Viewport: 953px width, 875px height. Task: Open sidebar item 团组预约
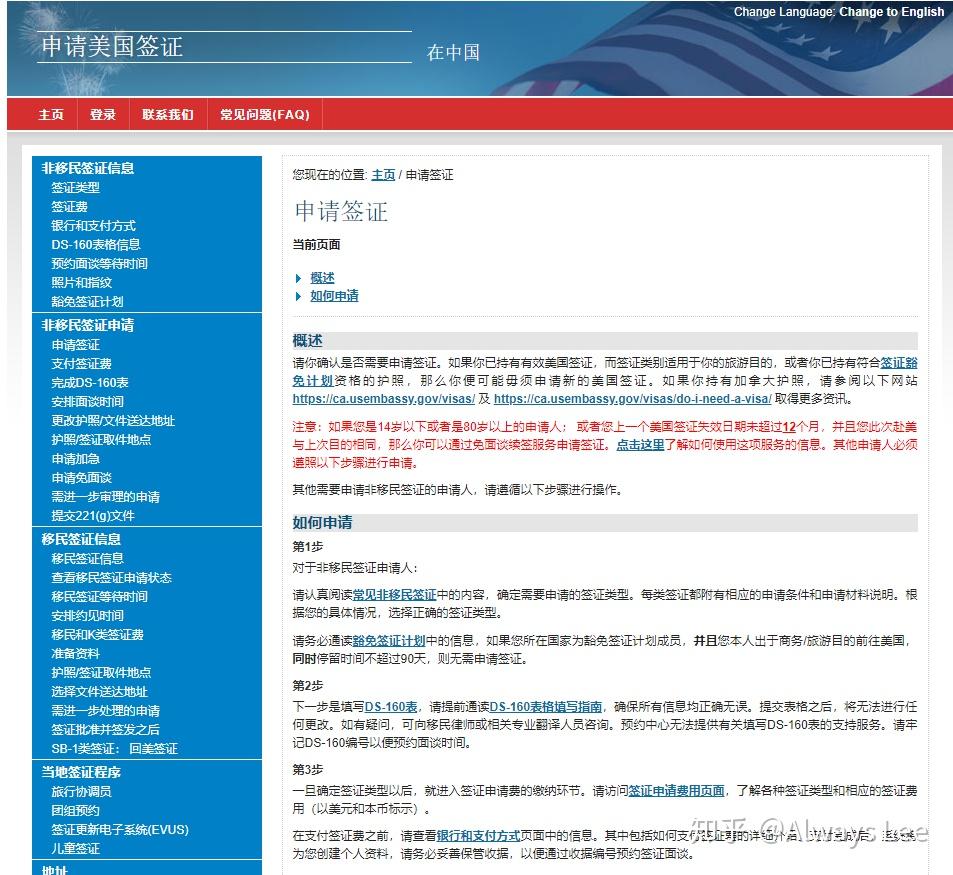pyautogui.click(x=75, y=810)
